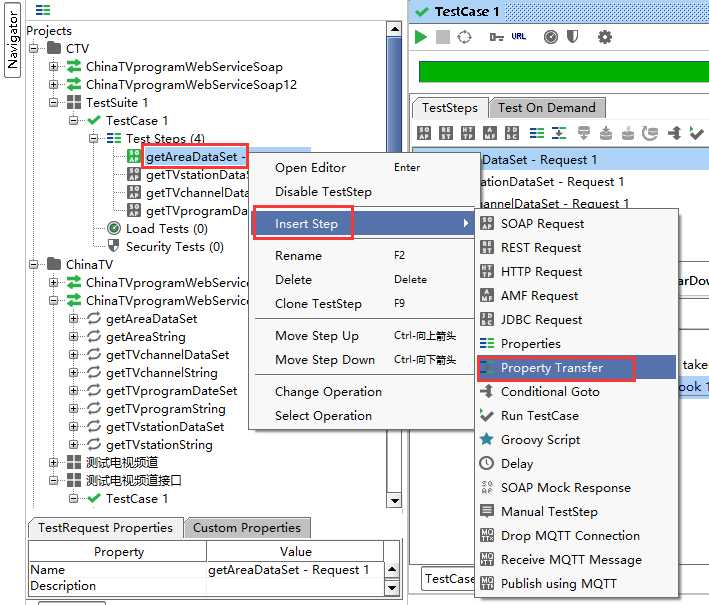The height and width of the screenshot is (605, 709).
Task: Choose Delete from context menu
Action: pyautogui.click(x=364, y=279)
